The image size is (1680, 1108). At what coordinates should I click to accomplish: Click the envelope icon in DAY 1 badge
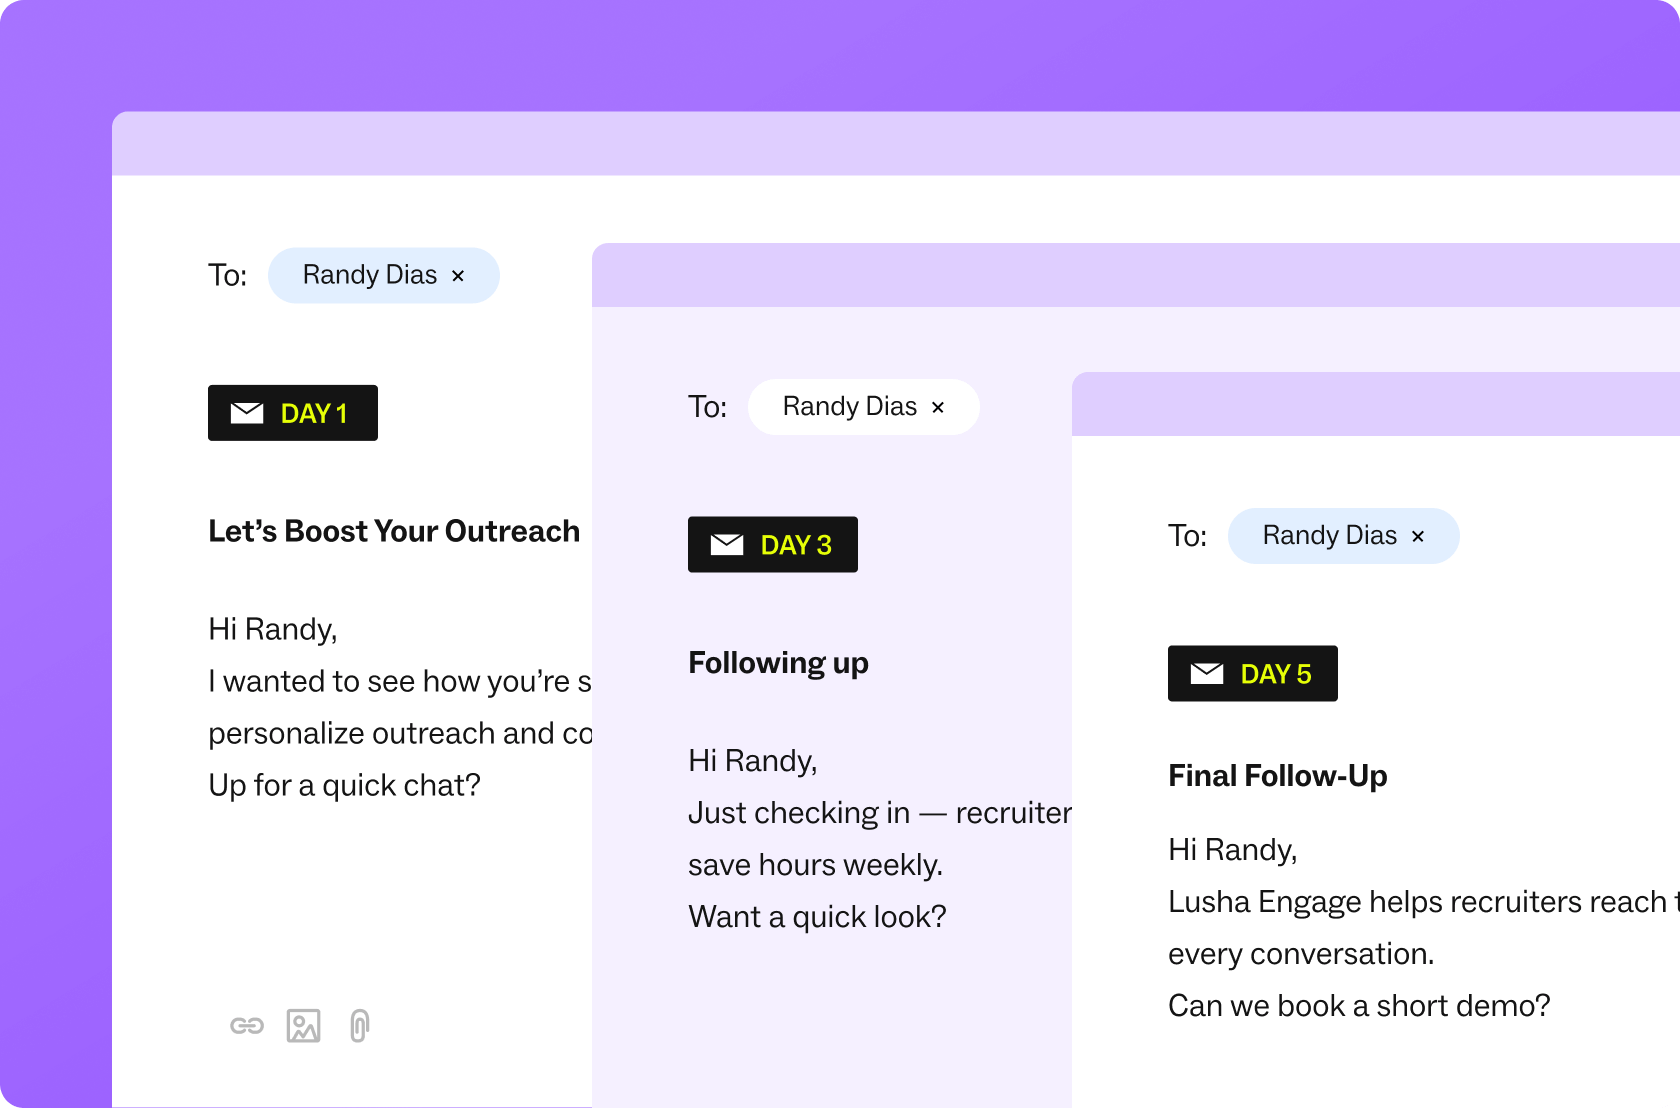click(x=247, y=413)
